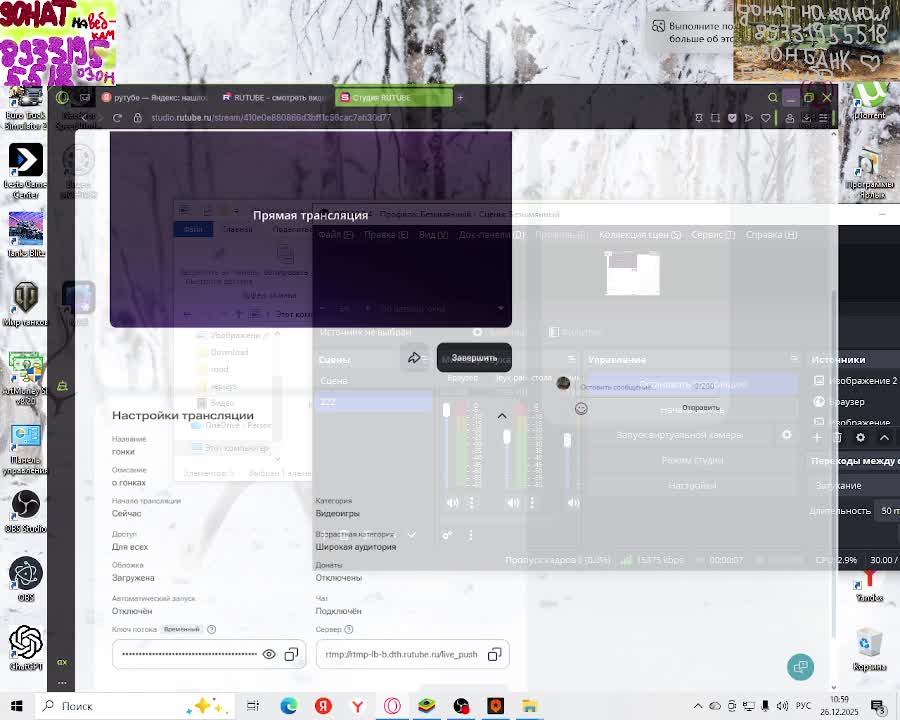Screen dimensions: 900x720
Task: Switch to рутубе — Яндекс tab
Action: point(155,98)
